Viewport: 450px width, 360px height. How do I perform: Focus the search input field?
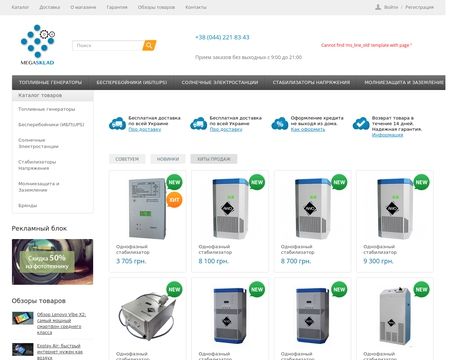(x=108, y=45)
